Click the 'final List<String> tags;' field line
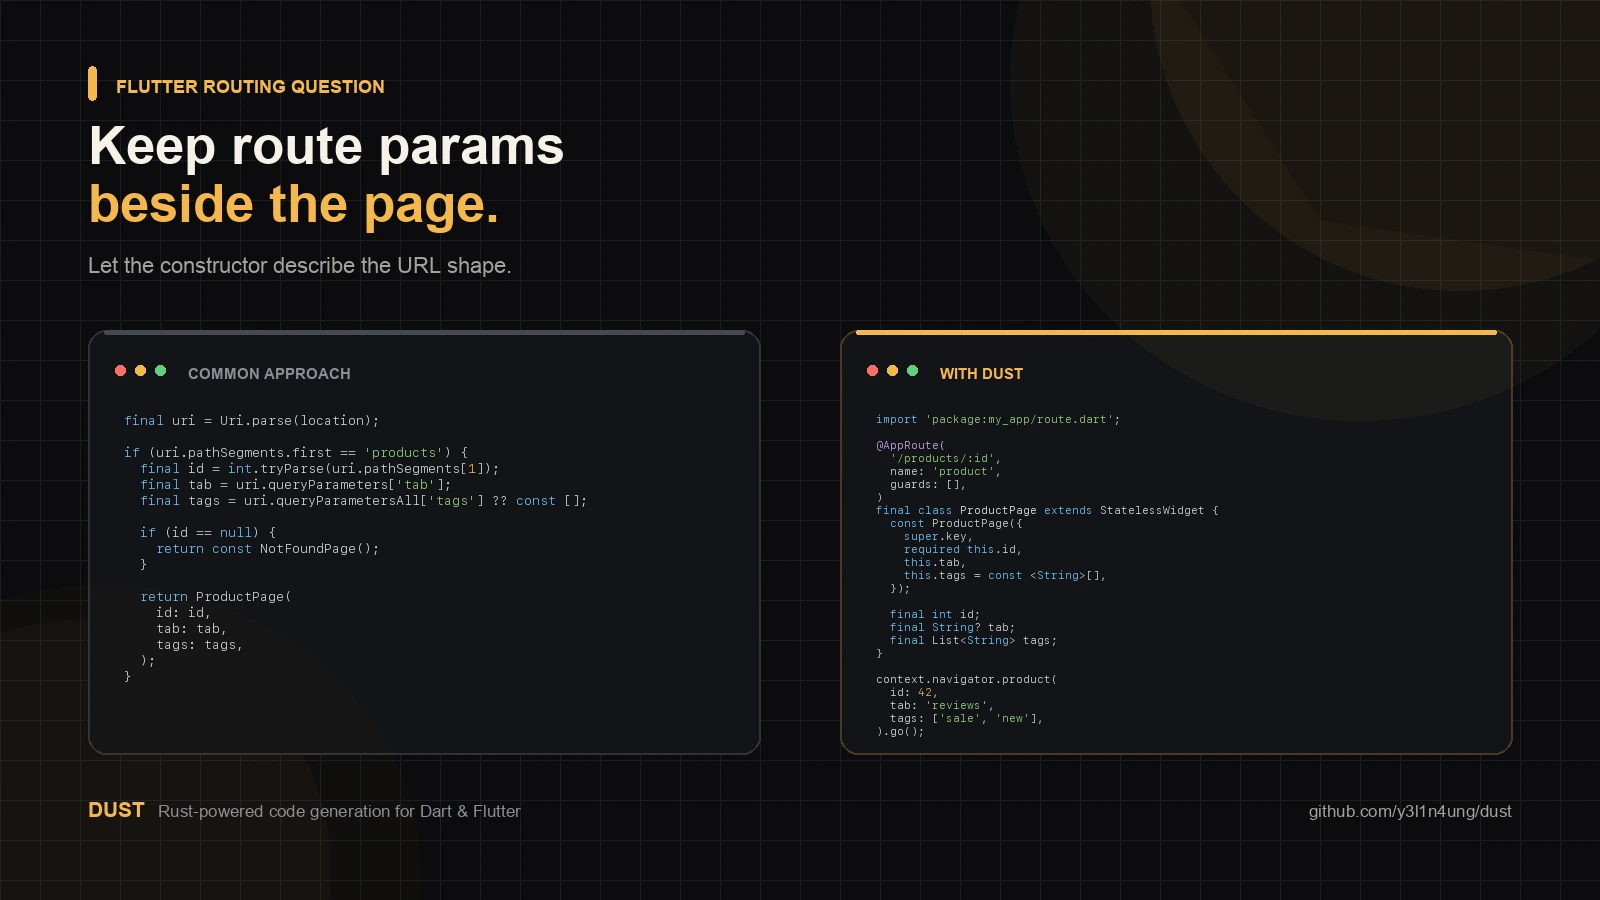Image resolution: width=1600 pixels, height=900 pixels. point(973,641)
